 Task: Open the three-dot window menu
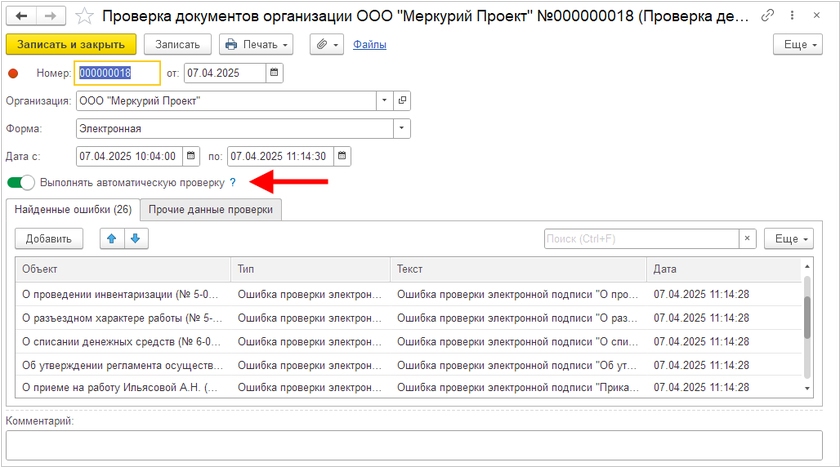click(792, 16)
